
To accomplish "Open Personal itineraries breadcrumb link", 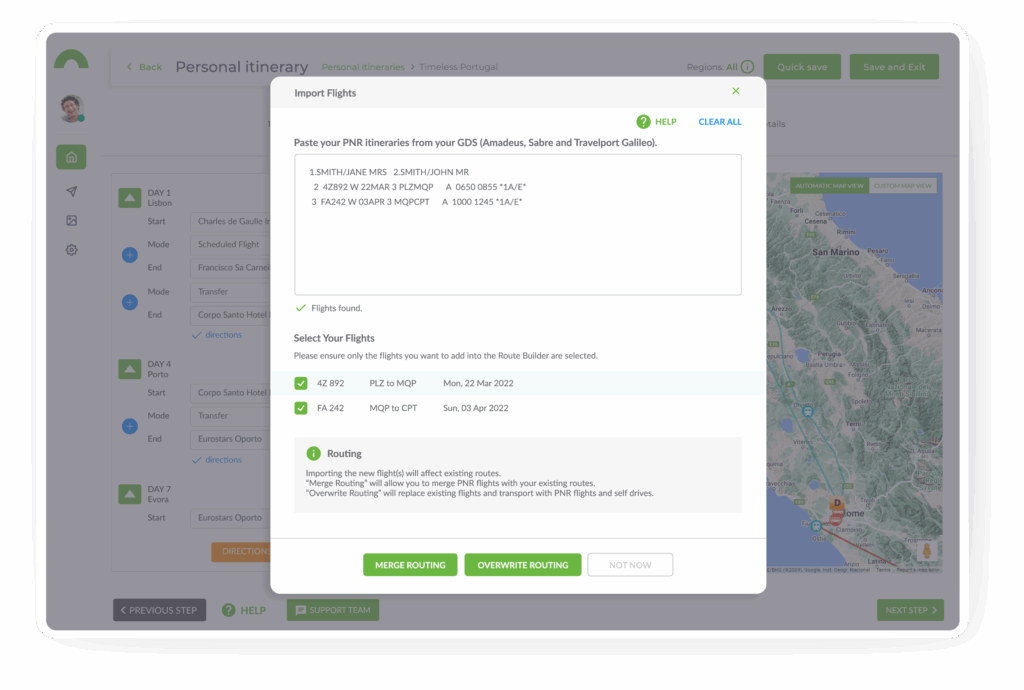I will pyautogui.click(x=362, y=67).
